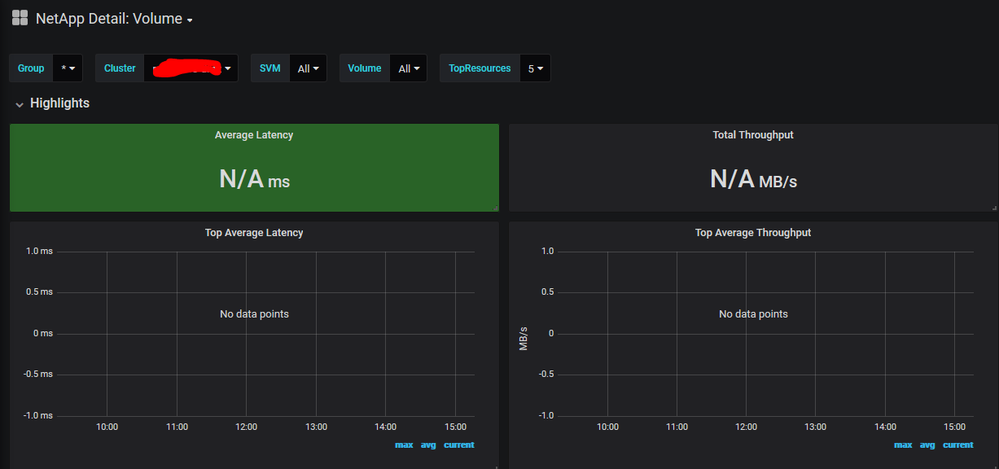Click the dashboard grid icon
The image size is (999, 469).
[x=19, y=18]
